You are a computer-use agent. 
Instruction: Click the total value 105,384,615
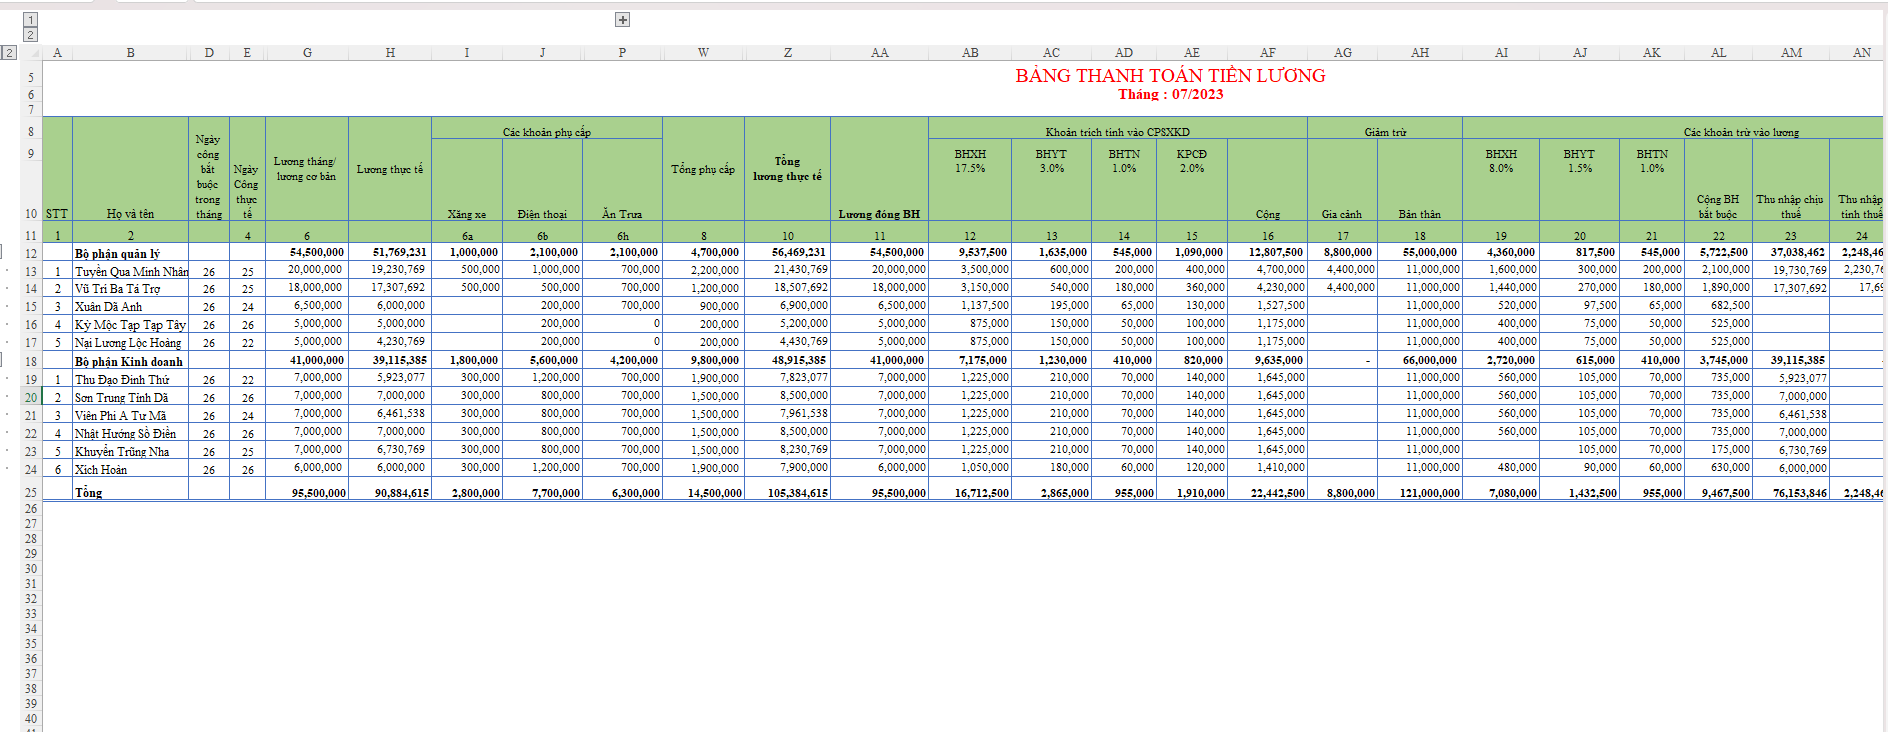click(798, 493)
